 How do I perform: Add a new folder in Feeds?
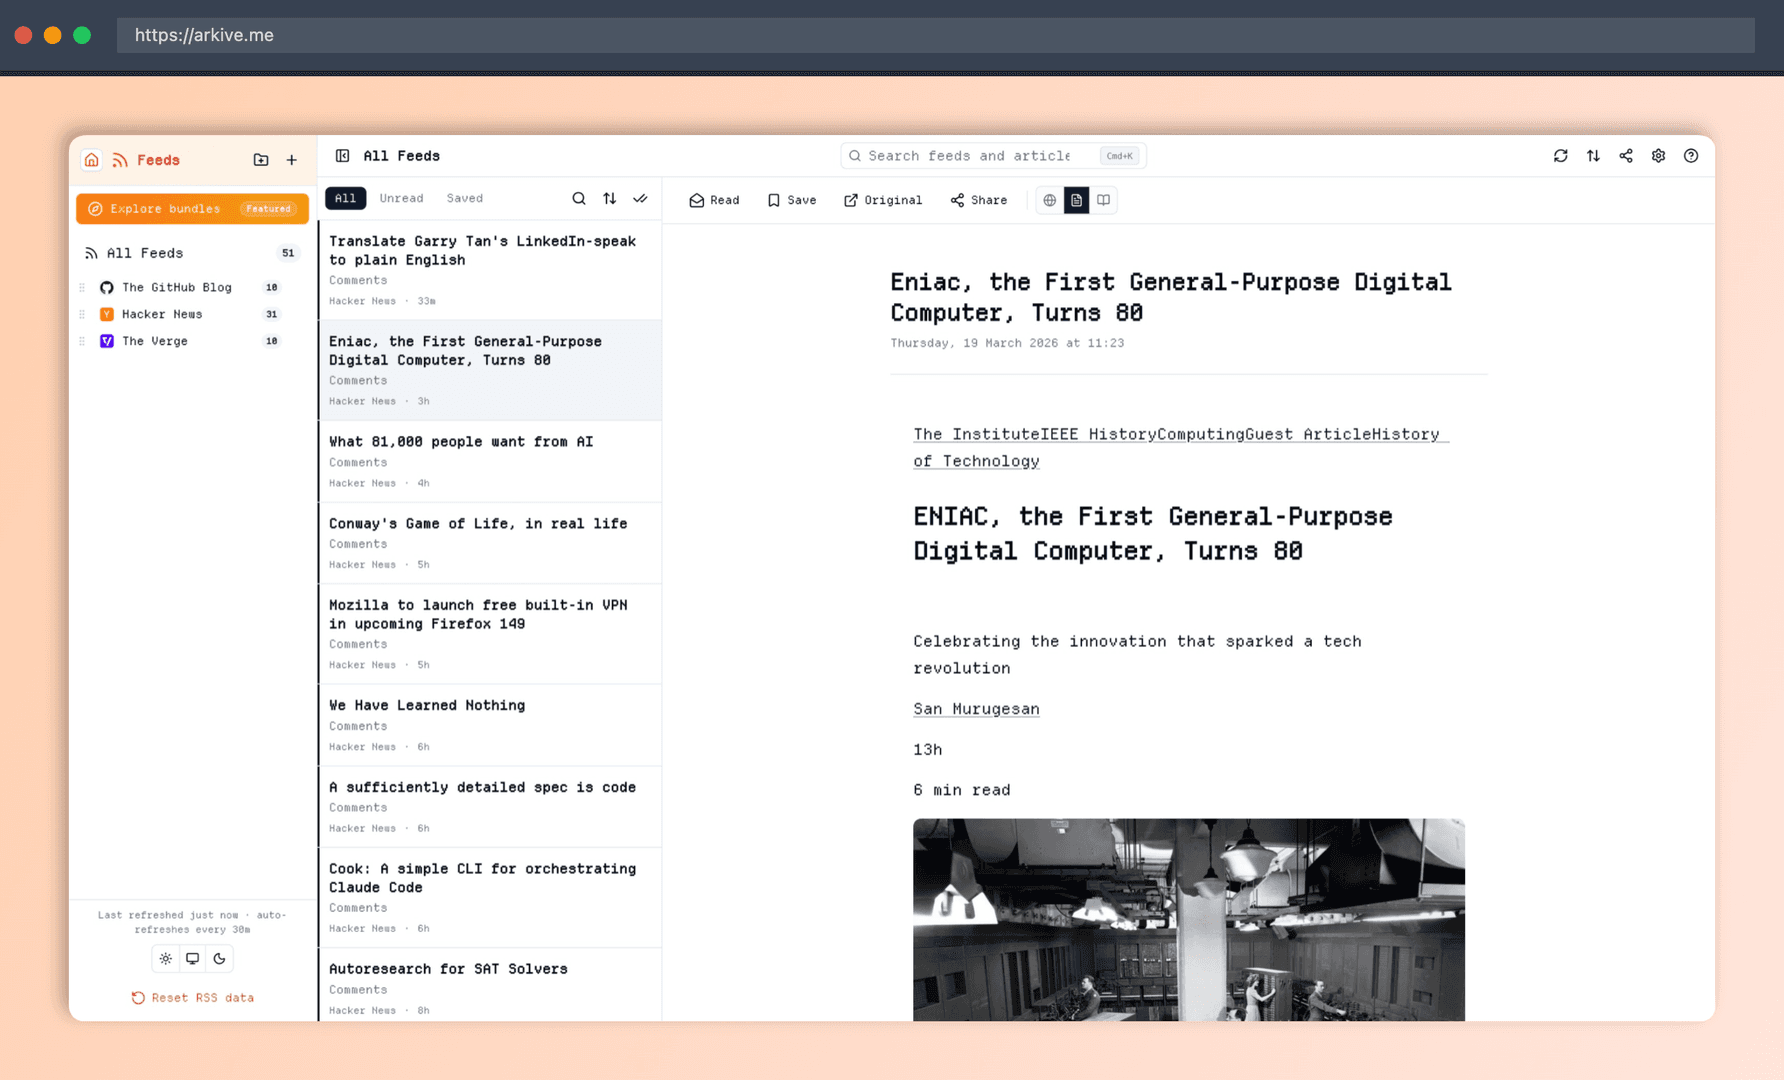pos(261,160)
